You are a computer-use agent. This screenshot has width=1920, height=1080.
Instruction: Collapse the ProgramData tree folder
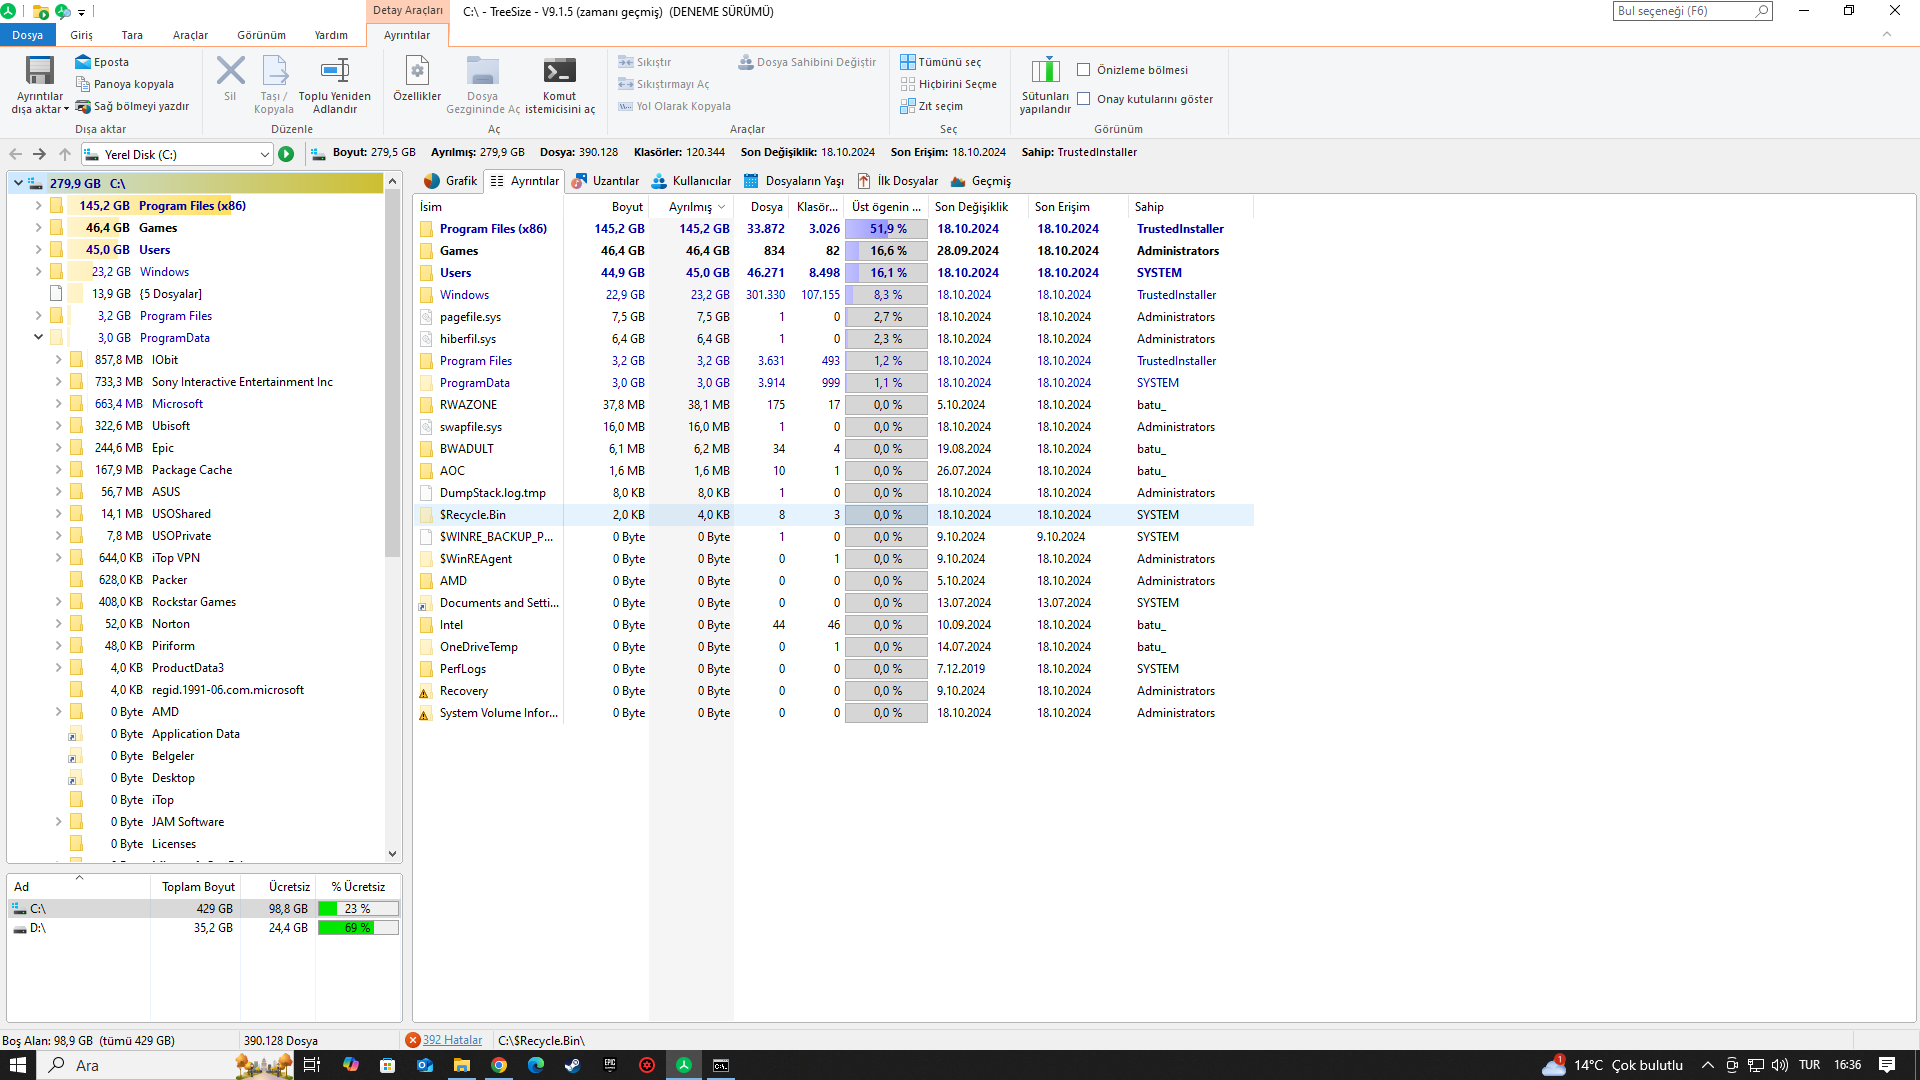pyautogui.click(x=38, y=338)
